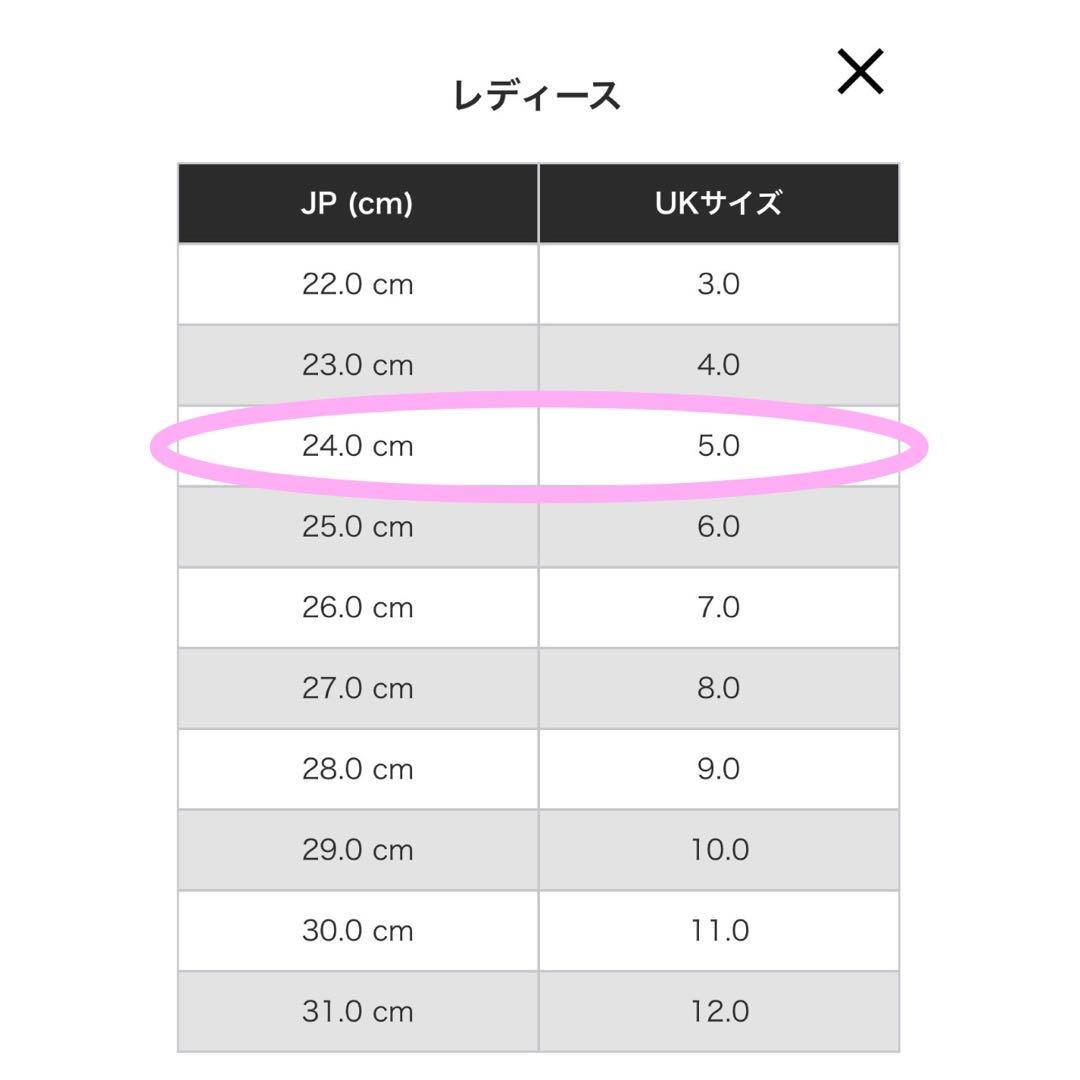Select the 26.0 cm size cell
Image resolution: width=1080 pixels, height=1080 pixels.
(x=357, y=608)
